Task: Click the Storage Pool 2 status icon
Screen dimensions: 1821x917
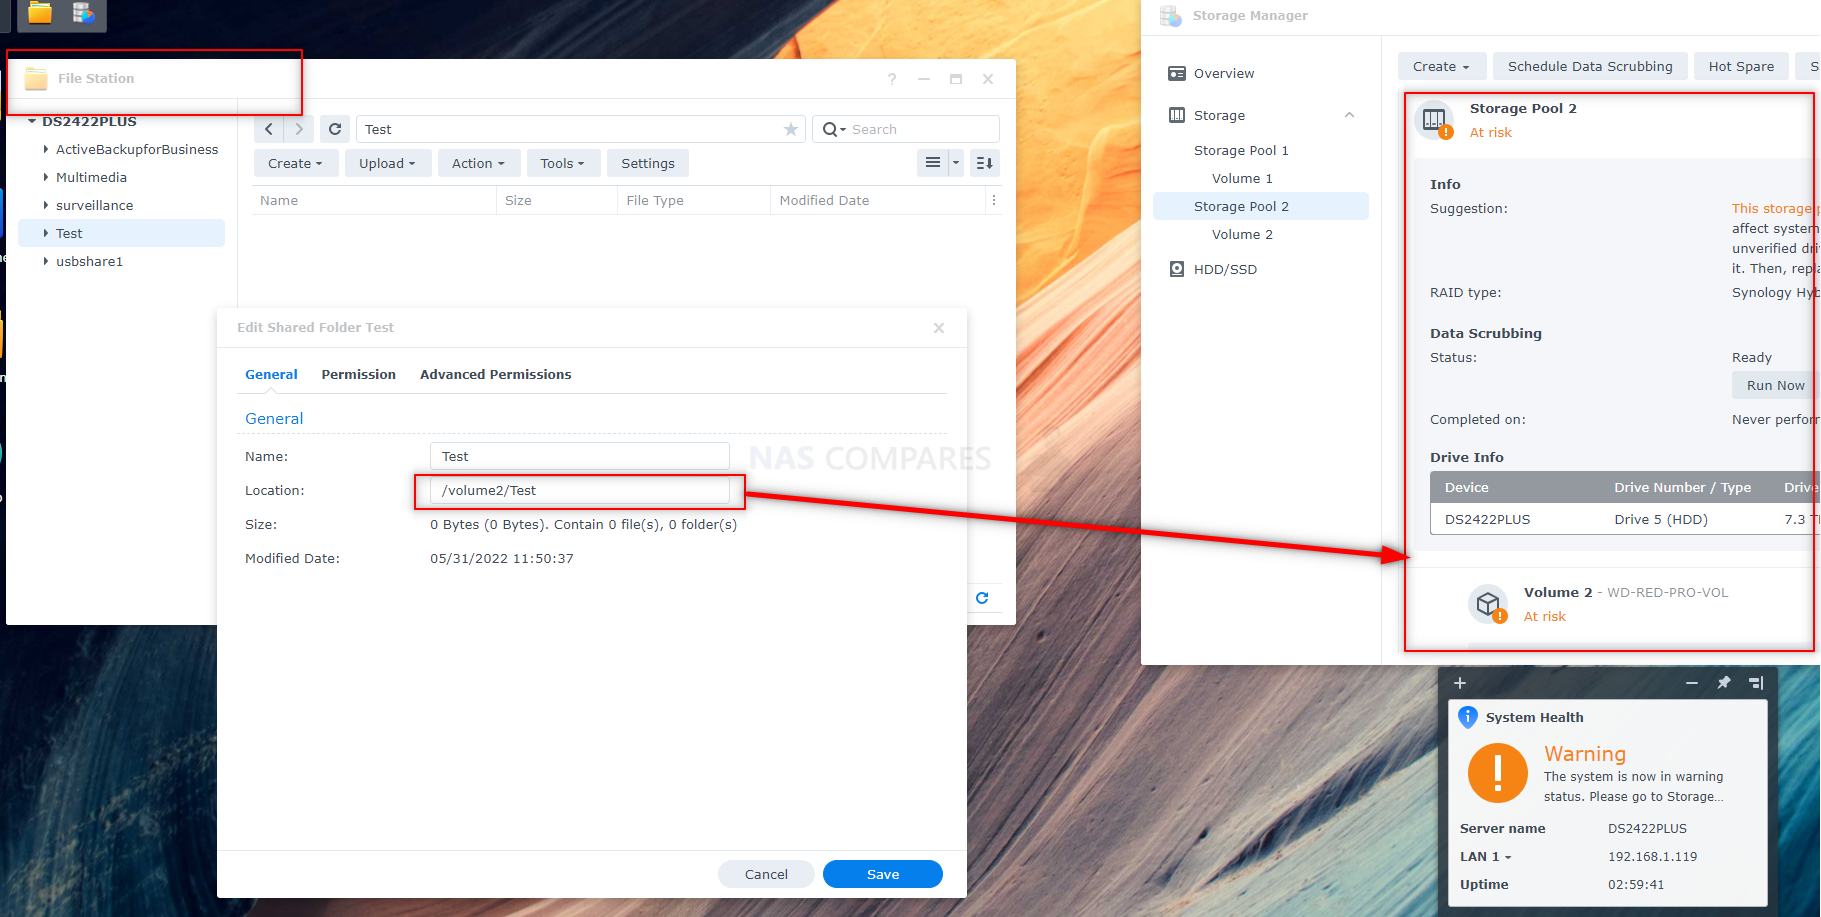Action: (1436, 121)
